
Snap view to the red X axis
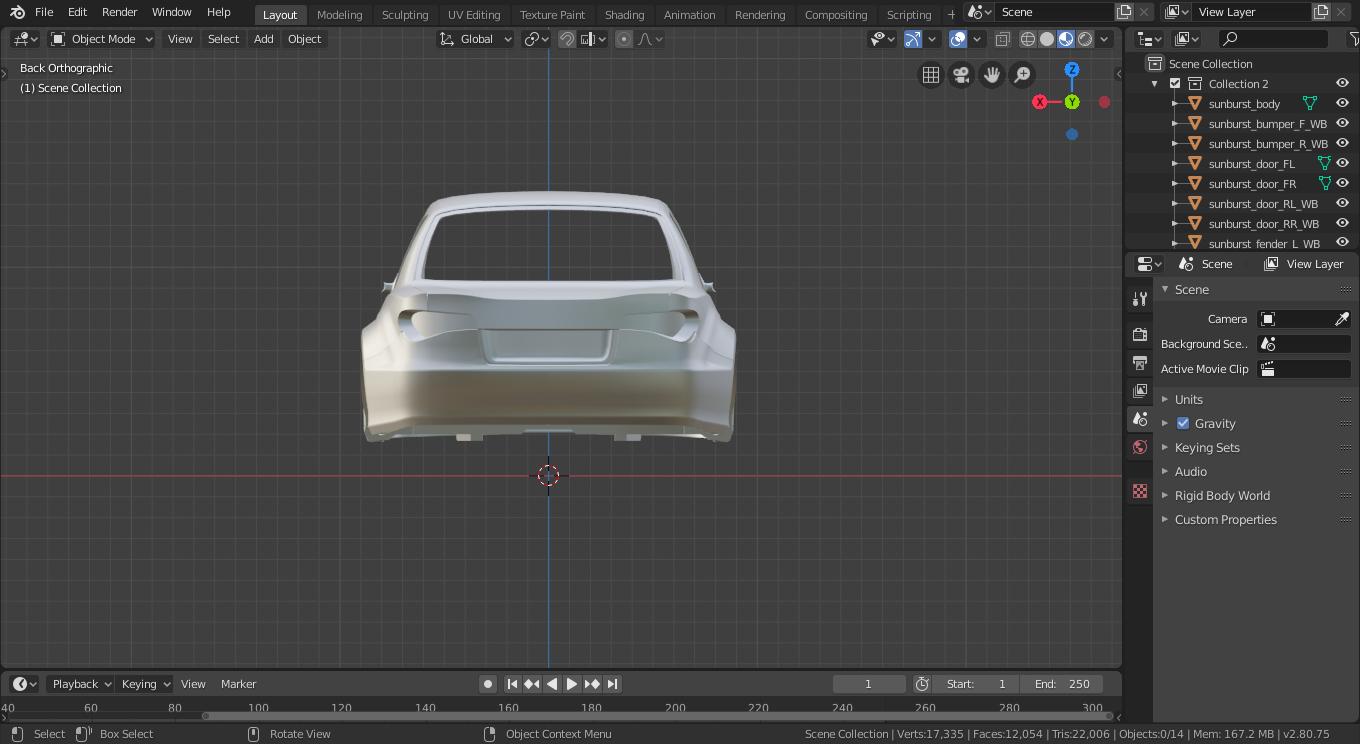click(x=1040, y=102)
